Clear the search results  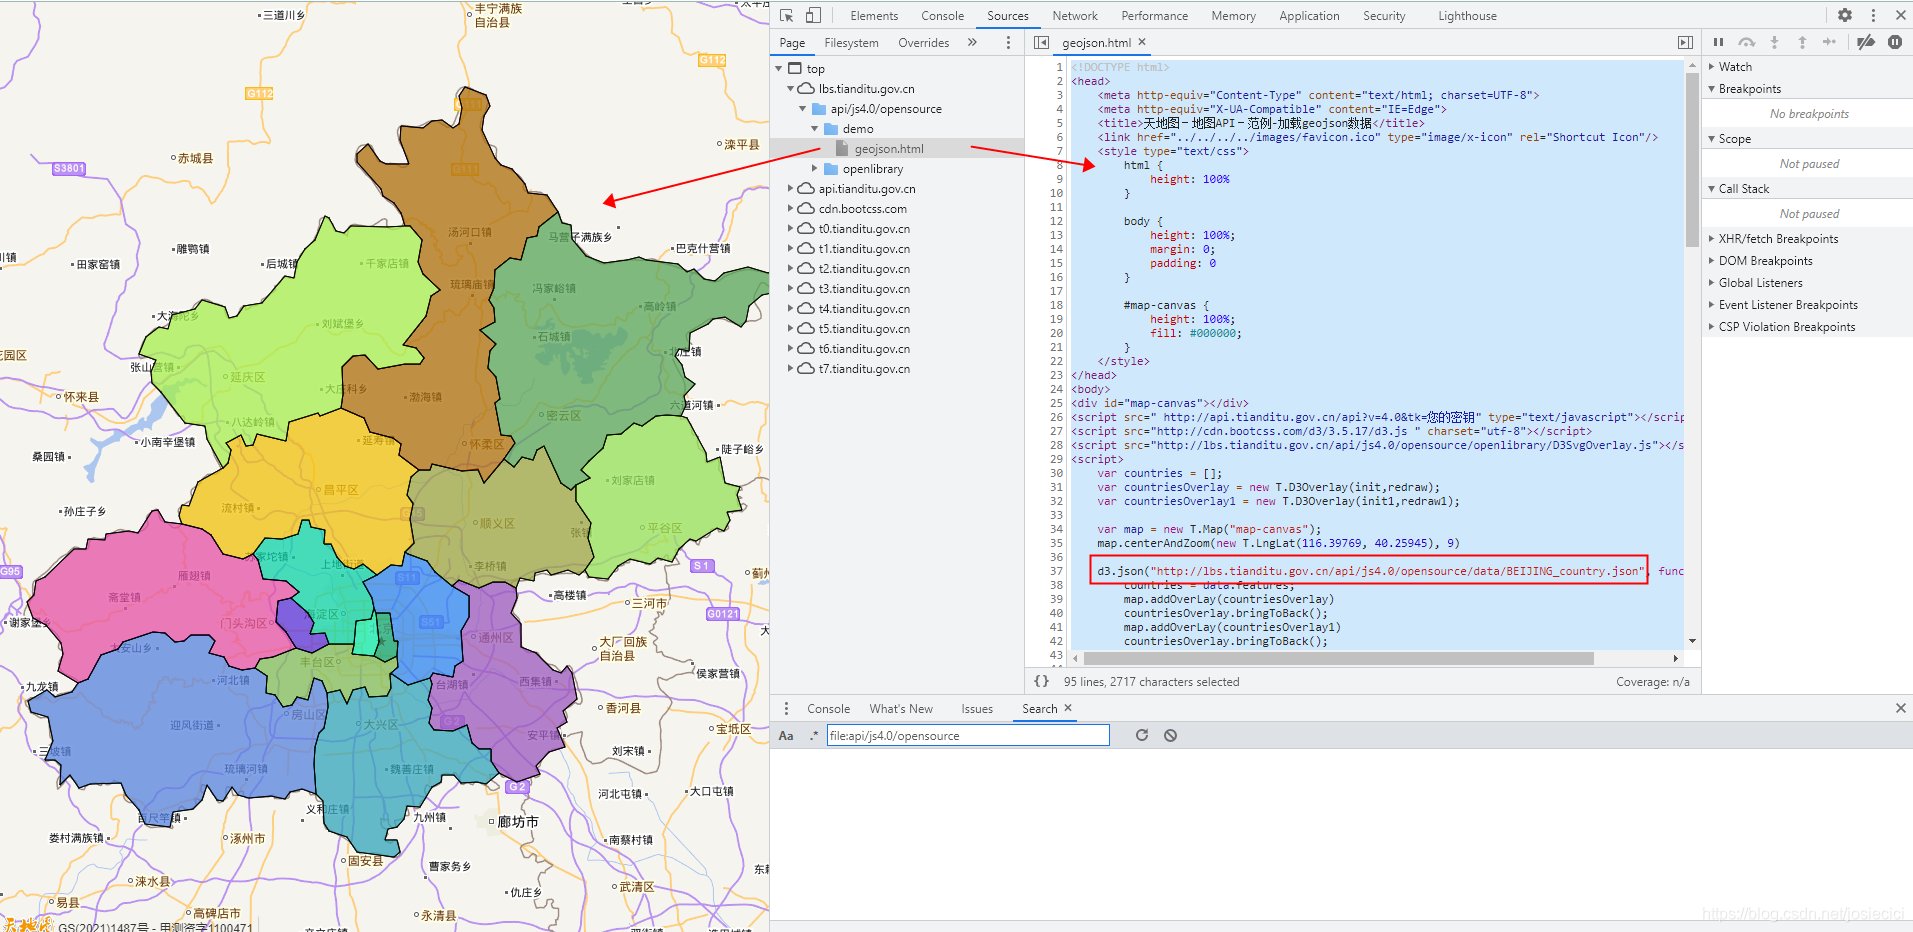(x=1170, y=735)
